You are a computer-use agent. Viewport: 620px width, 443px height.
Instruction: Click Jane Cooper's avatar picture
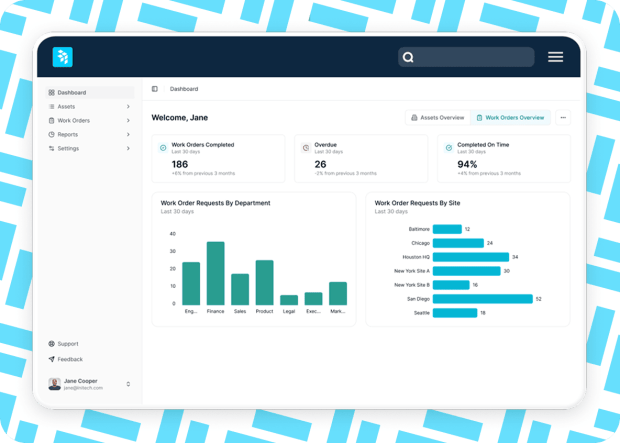[x=55, y=384]
